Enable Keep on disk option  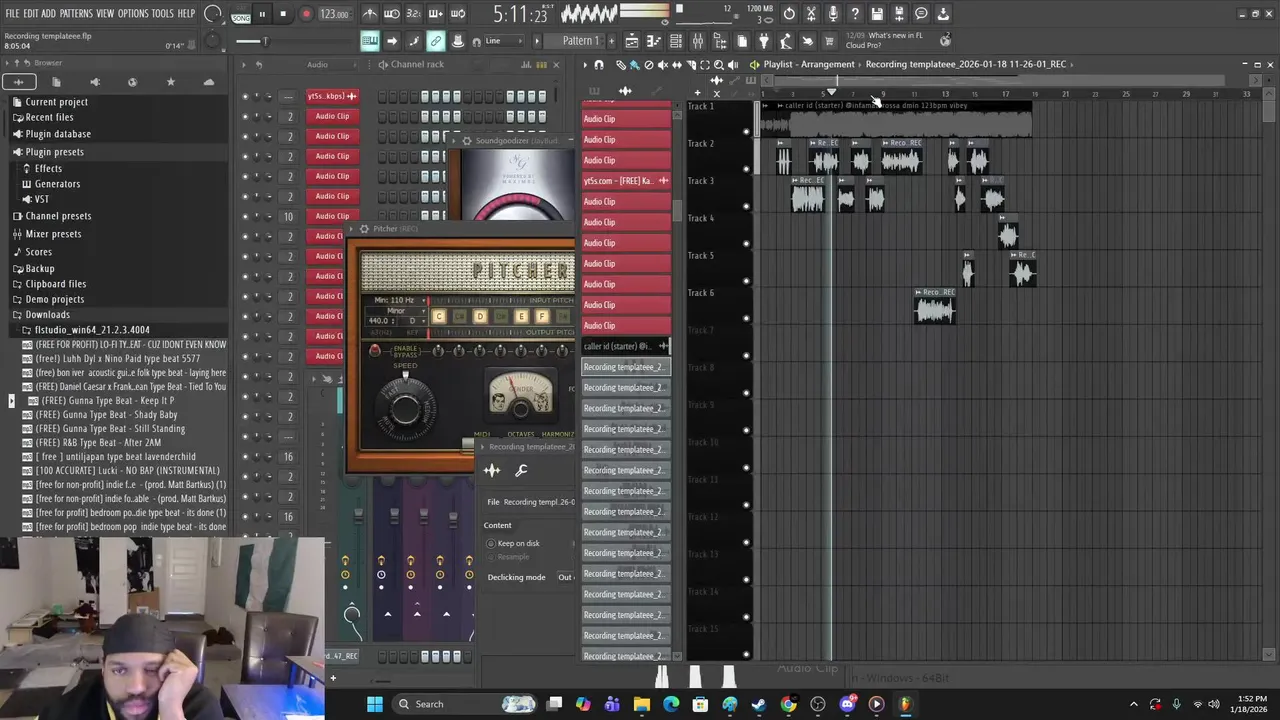[x=491, y=543]
